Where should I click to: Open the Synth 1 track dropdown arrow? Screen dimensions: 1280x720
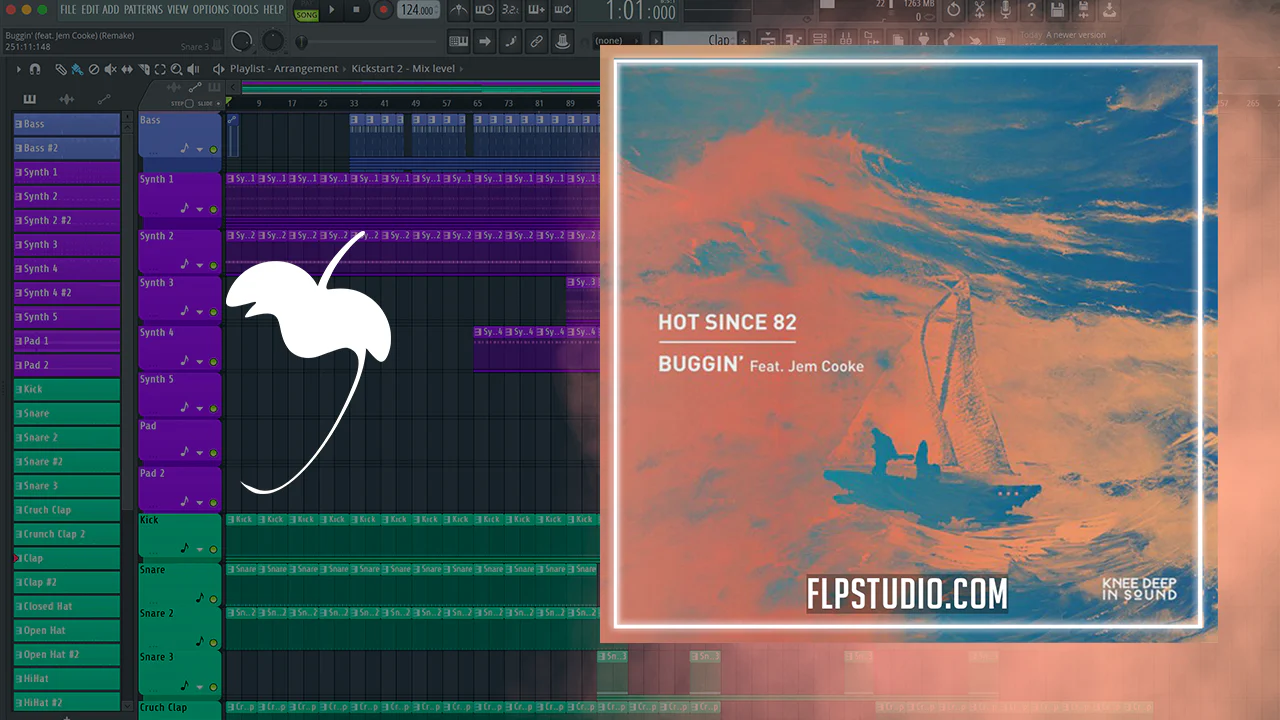click(200, 210)
